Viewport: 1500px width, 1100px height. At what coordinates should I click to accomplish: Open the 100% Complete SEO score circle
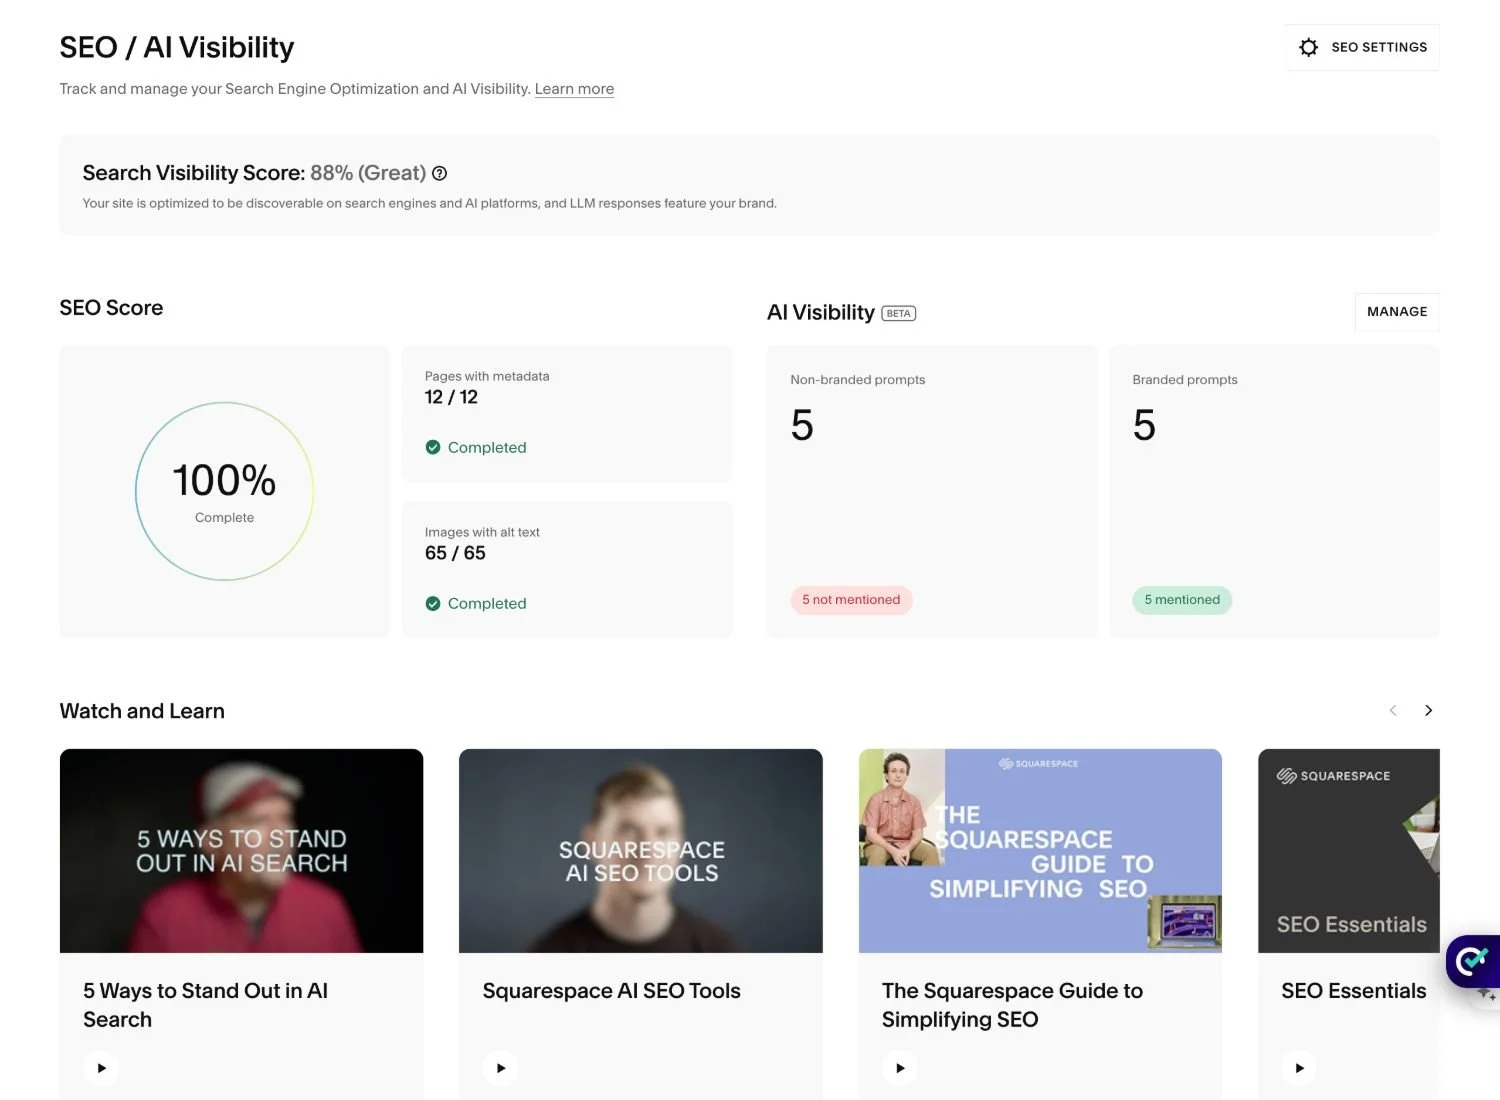[x=225, y=491]
